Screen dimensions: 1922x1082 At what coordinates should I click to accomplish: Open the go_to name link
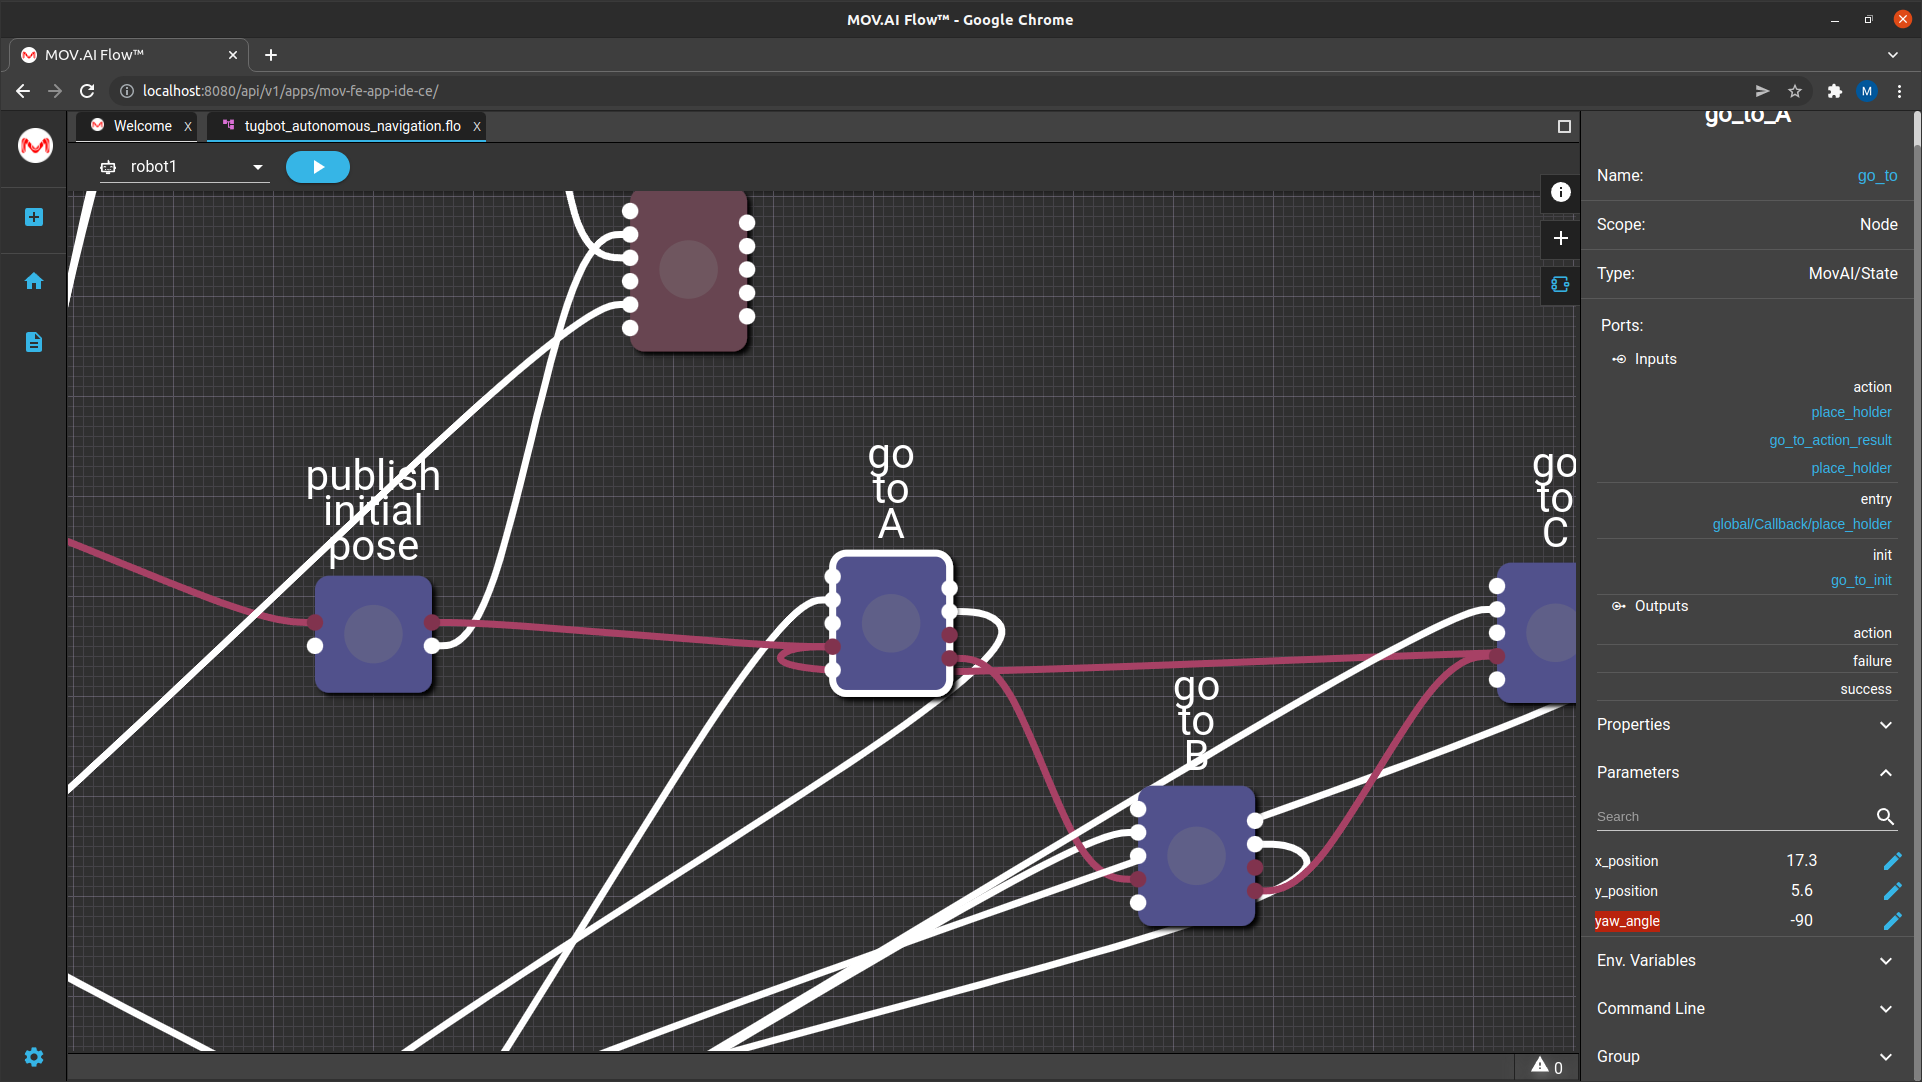point(1877,176)
